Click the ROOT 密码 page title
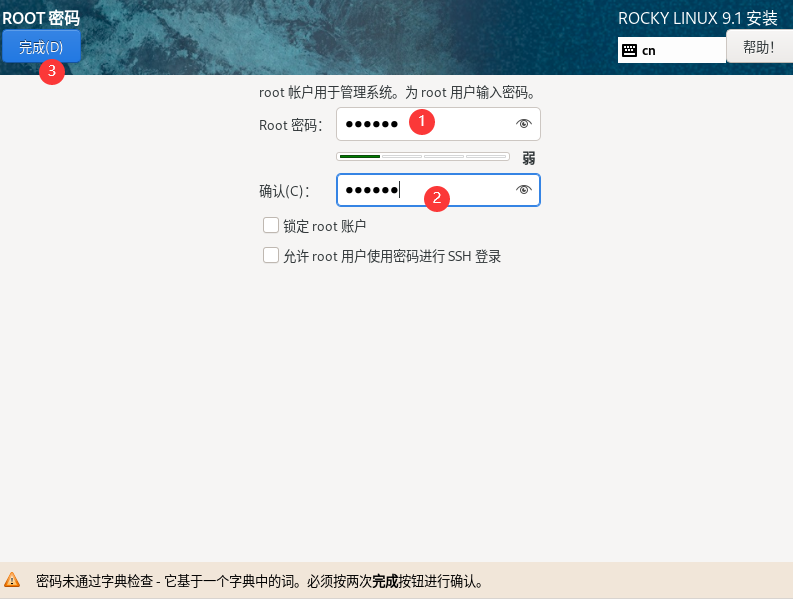Screen dimensions: 793x599 pos(41,19)
